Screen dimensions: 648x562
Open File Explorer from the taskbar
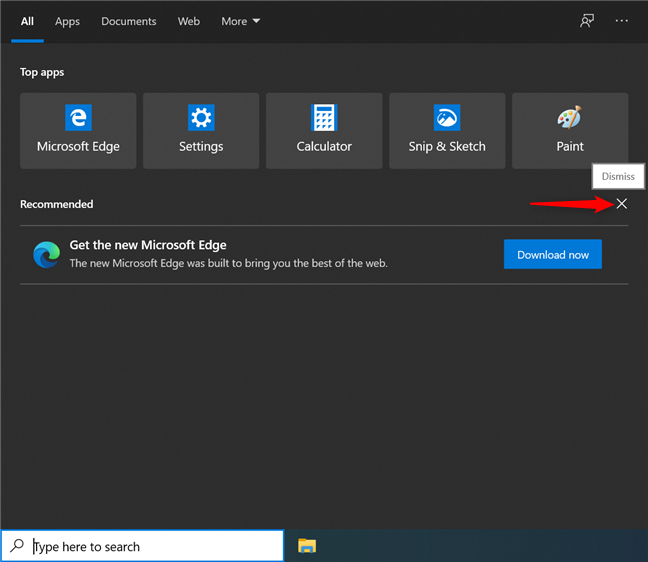coord(307,545)
